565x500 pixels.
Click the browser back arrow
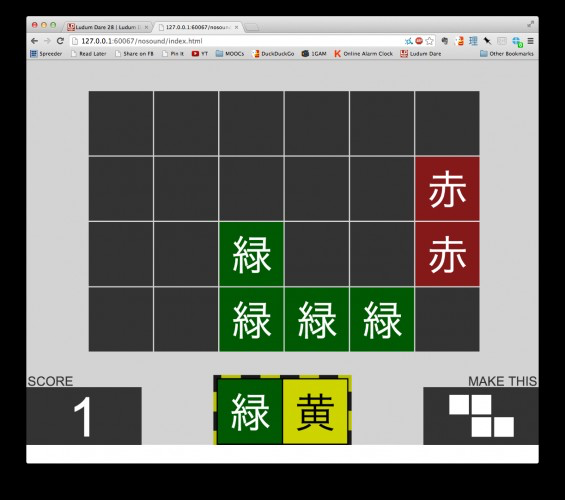point(35,41)
